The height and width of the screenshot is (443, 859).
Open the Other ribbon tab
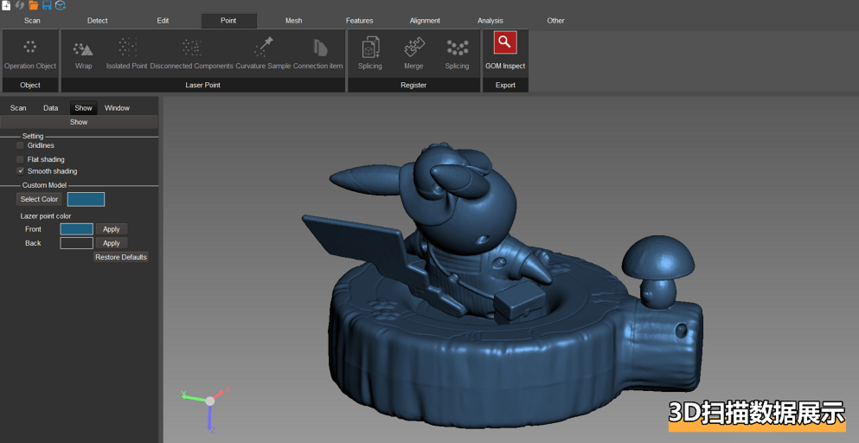point(556,21)
